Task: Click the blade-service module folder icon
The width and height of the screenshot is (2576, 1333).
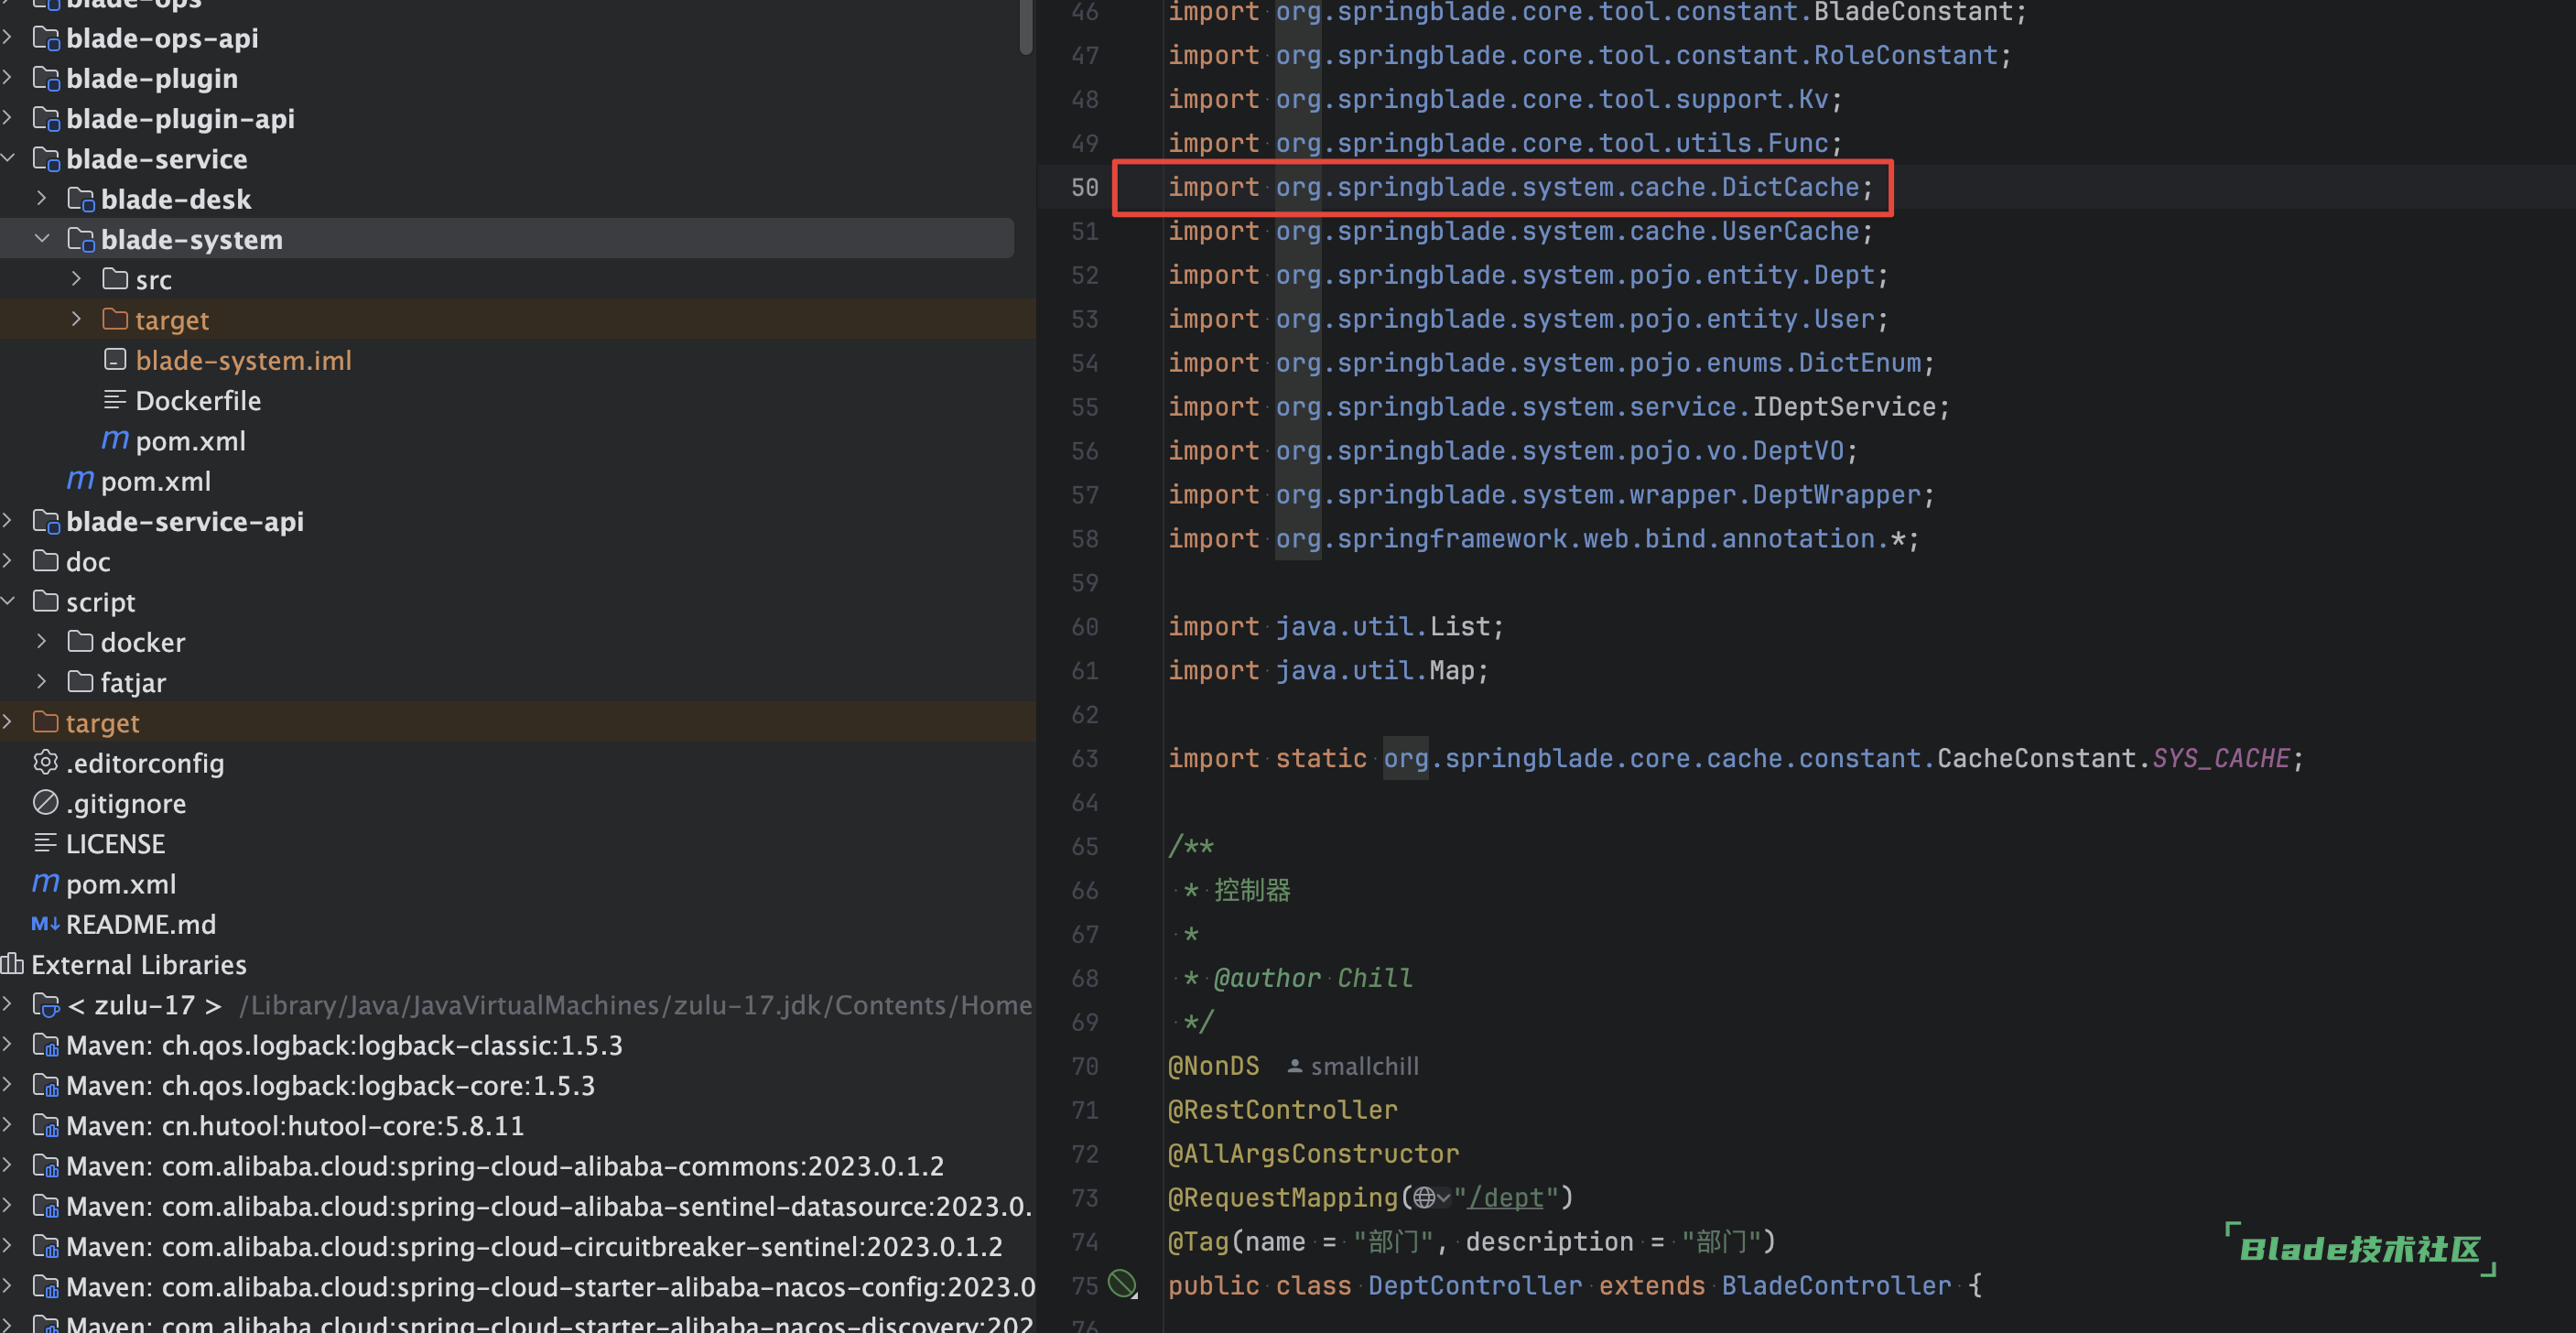Action: coord(46,159)
